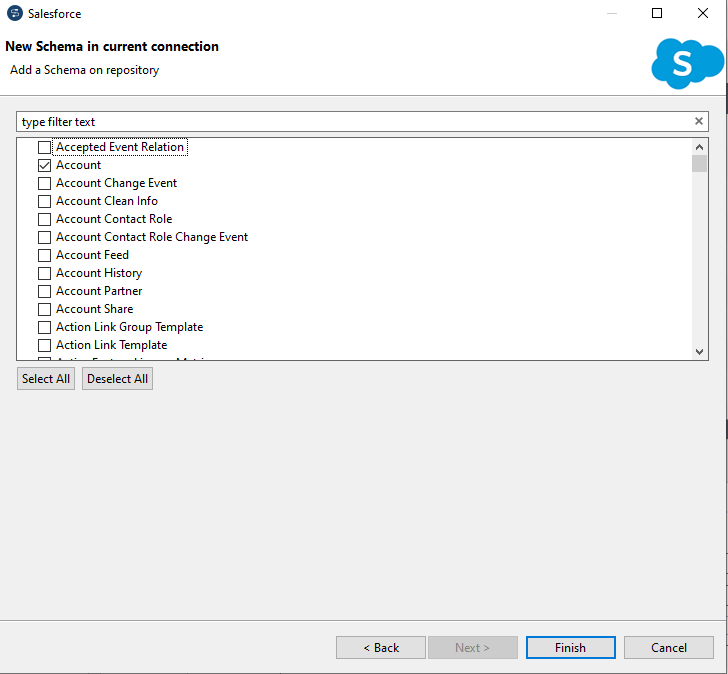The image size is (728, 674).
Task: Click the 'Accepted Event Relation' row label
Action: (120, 147)
